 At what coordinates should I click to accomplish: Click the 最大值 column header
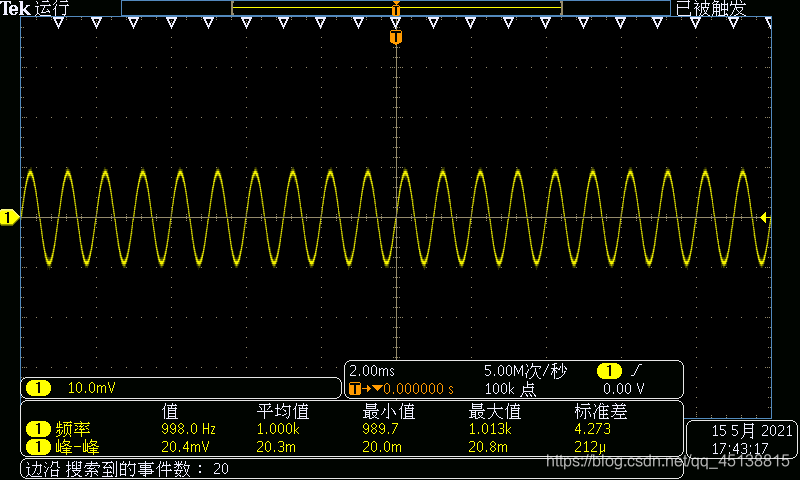coord(494,411)
